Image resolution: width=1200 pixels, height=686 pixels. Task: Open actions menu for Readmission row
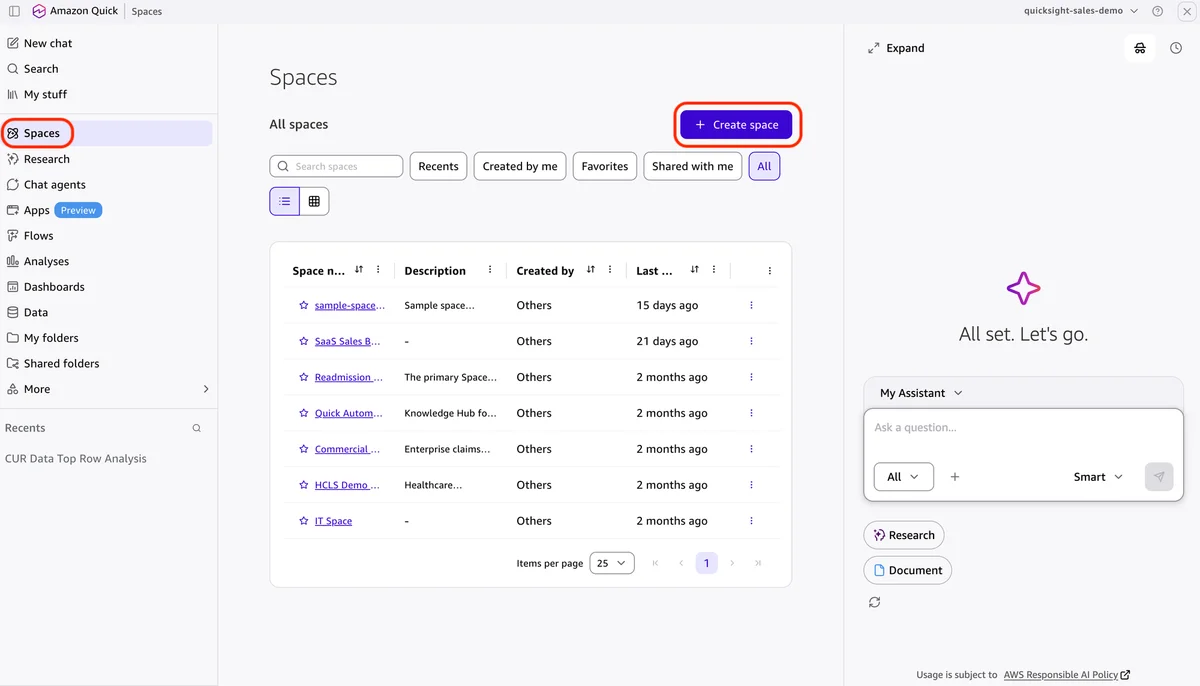click(x=751, y=377)
